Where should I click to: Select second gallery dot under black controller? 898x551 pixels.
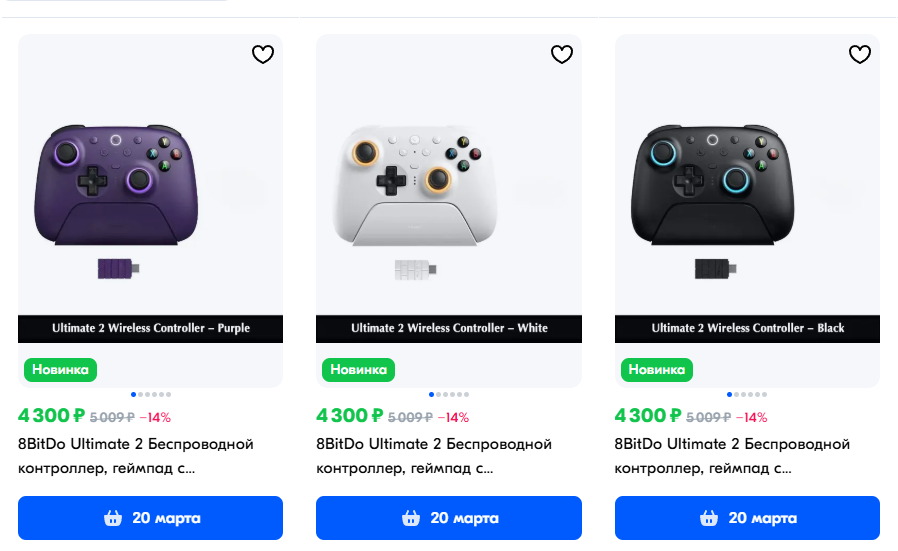pos(736,395)
